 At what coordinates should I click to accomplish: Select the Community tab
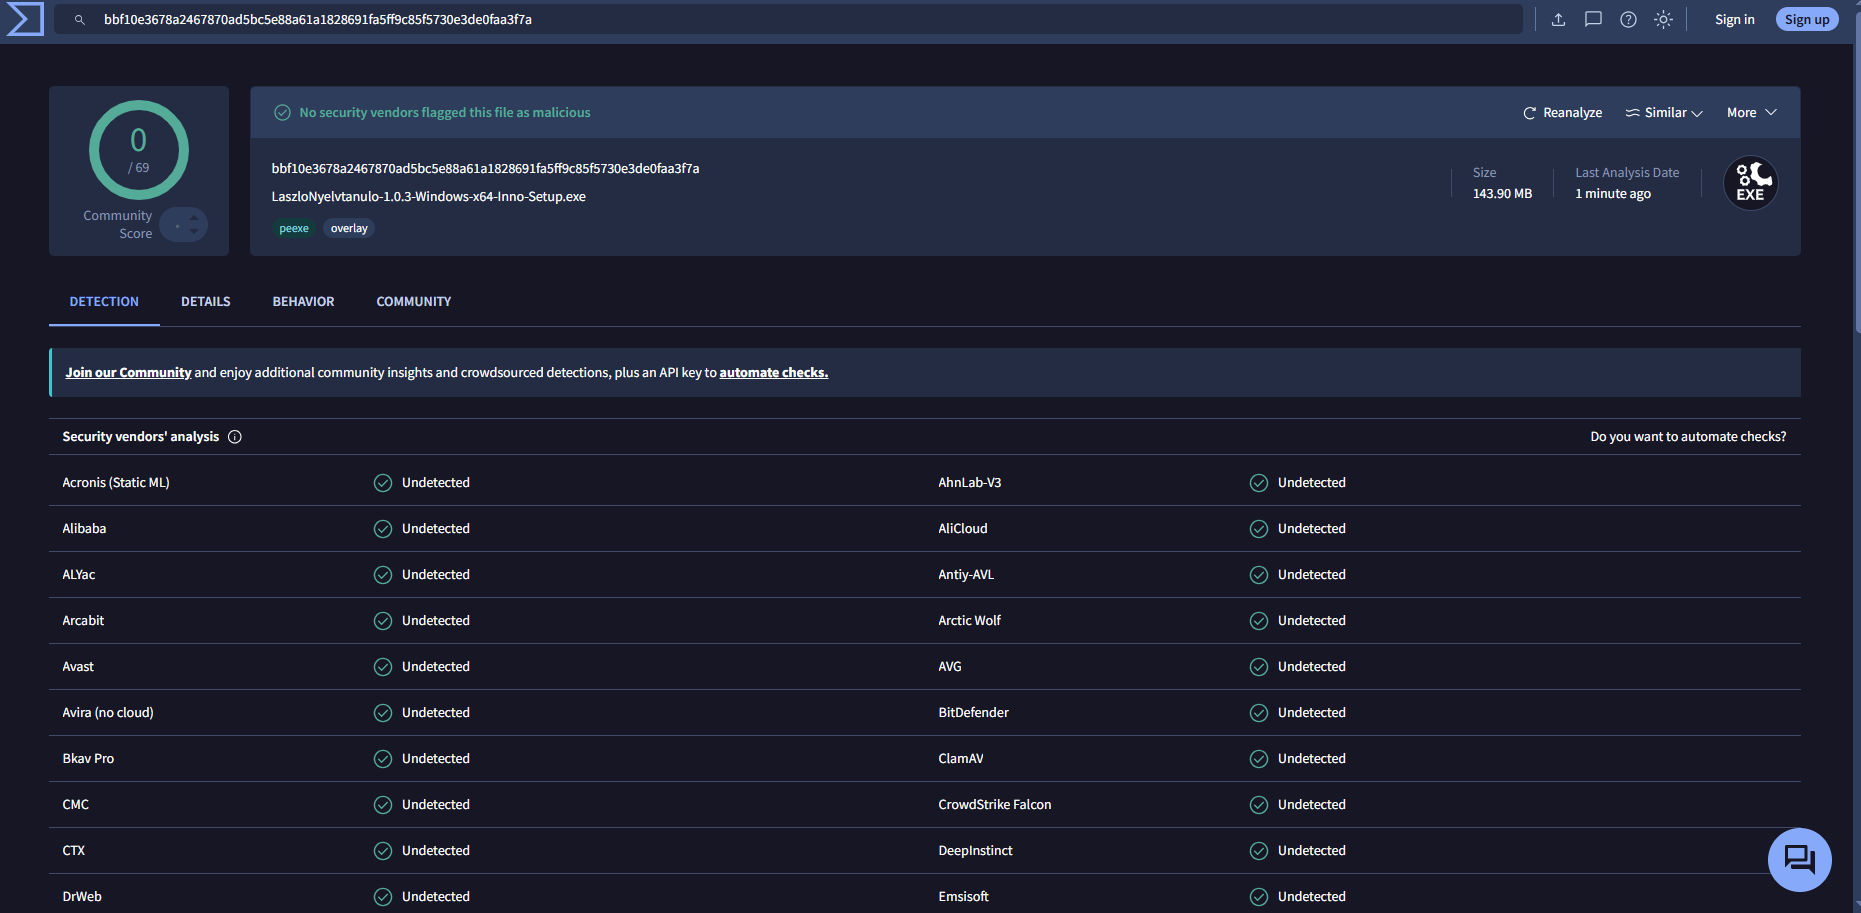414,301
